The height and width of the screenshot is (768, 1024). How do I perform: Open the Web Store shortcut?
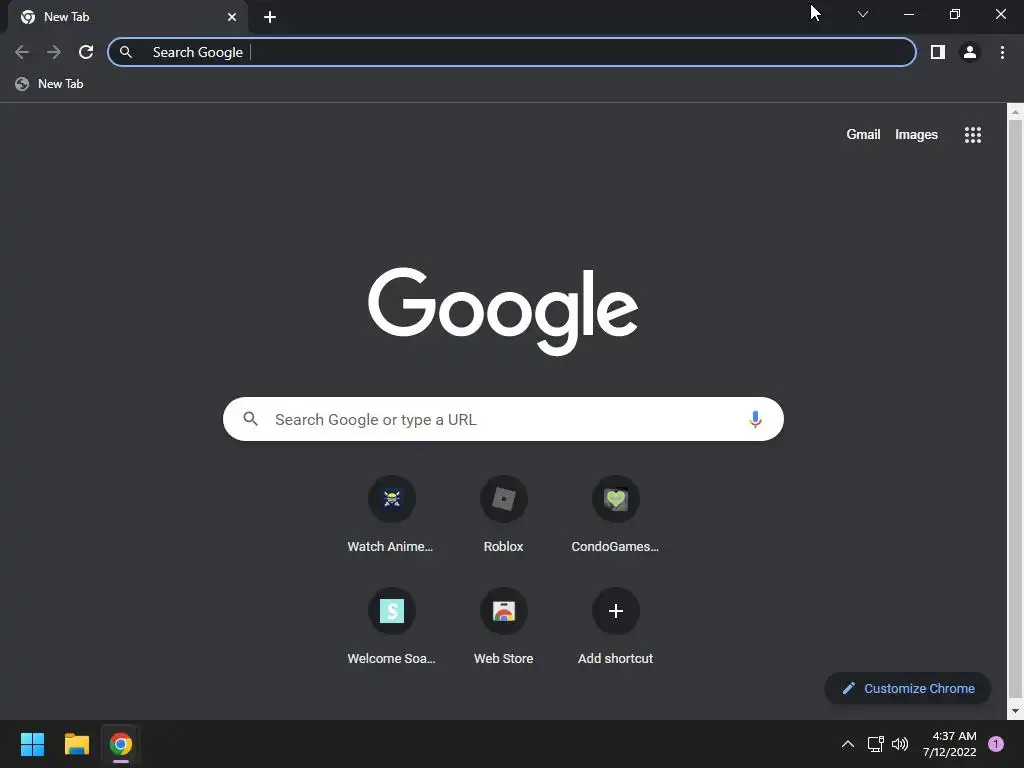click(x=504, y=627)
